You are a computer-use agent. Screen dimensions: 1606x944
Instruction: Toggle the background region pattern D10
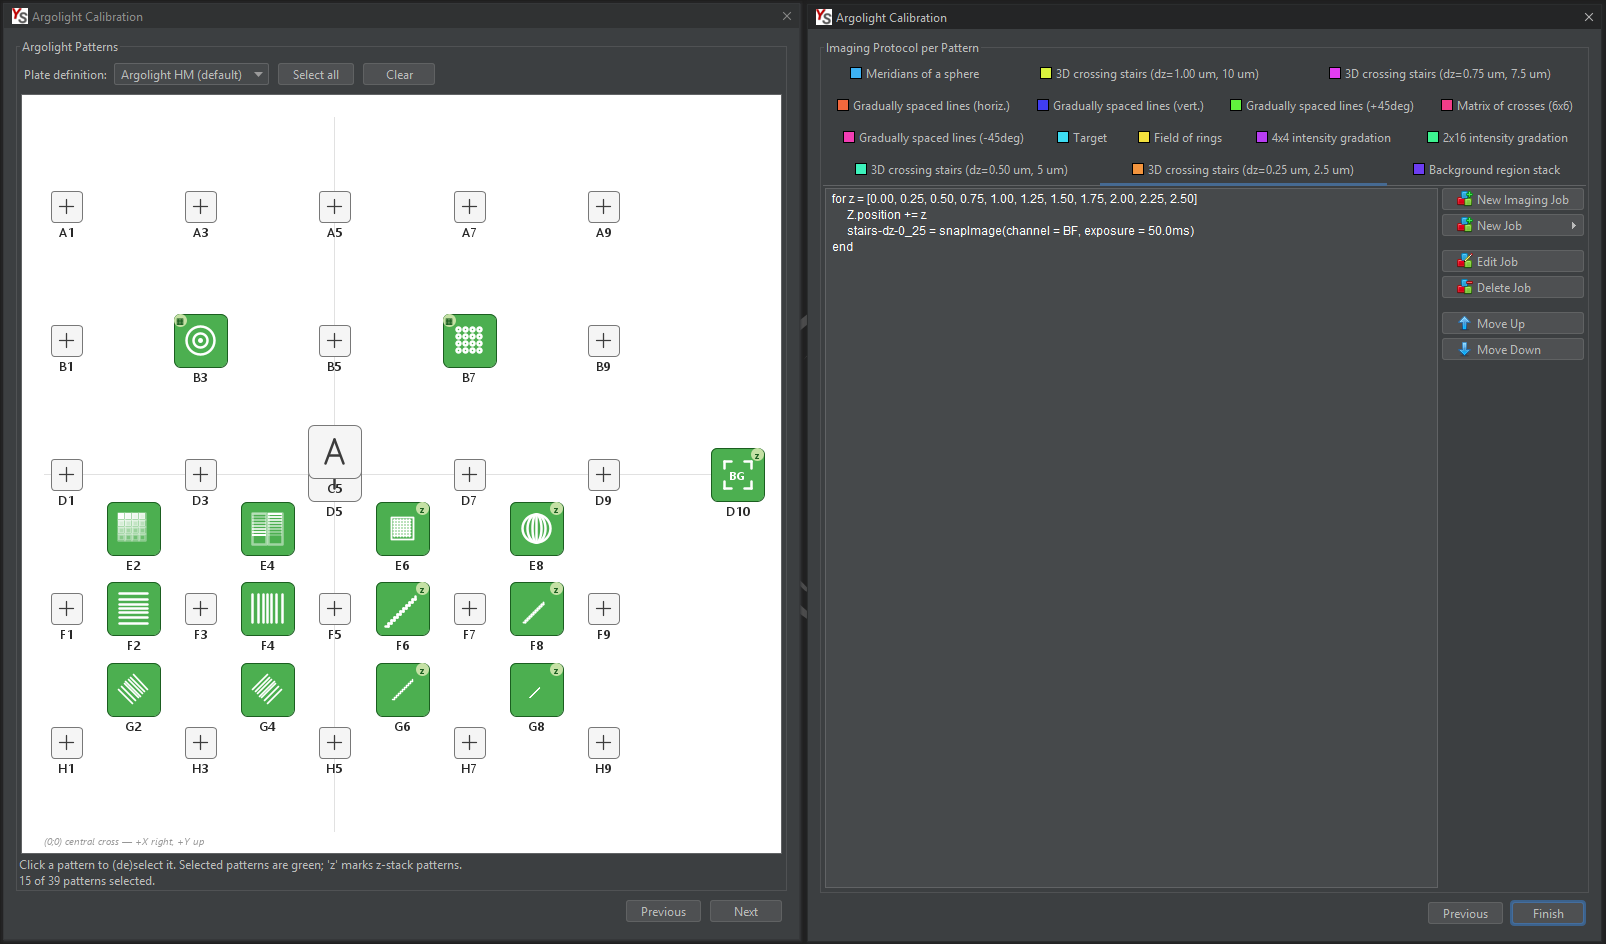(x=738, y=475)
